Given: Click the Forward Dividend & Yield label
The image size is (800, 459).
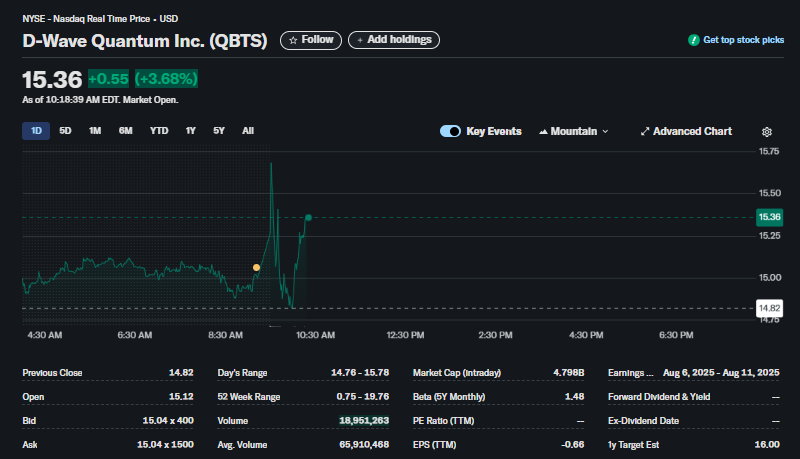Looking at the screenshot, I should point(659,397).
